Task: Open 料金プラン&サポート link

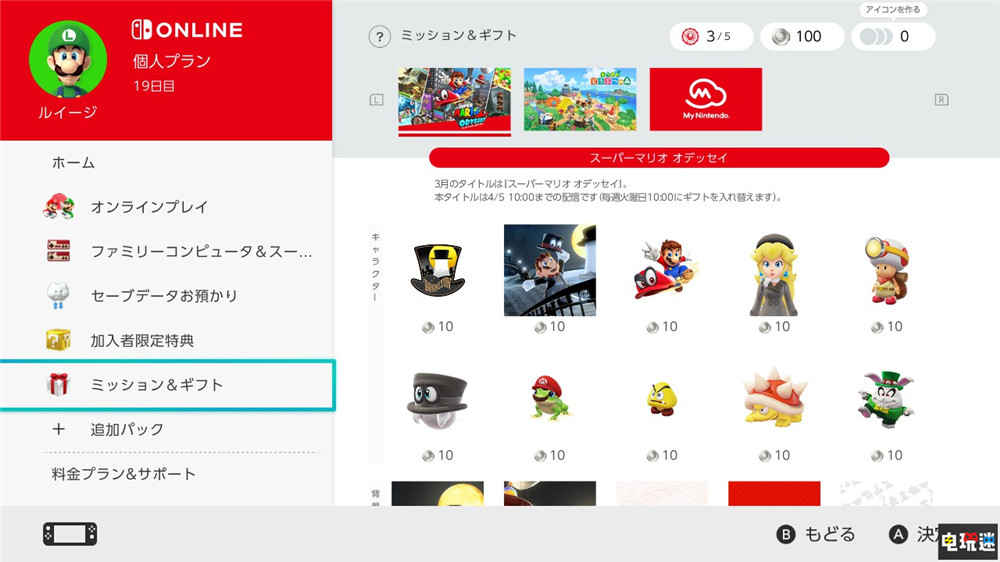Action: [x=124, y=474]
